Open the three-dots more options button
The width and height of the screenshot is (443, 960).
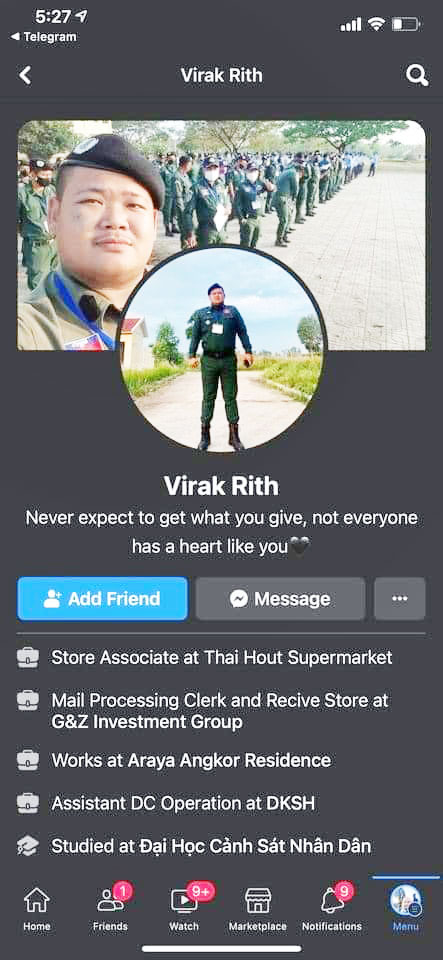(400, 598)
